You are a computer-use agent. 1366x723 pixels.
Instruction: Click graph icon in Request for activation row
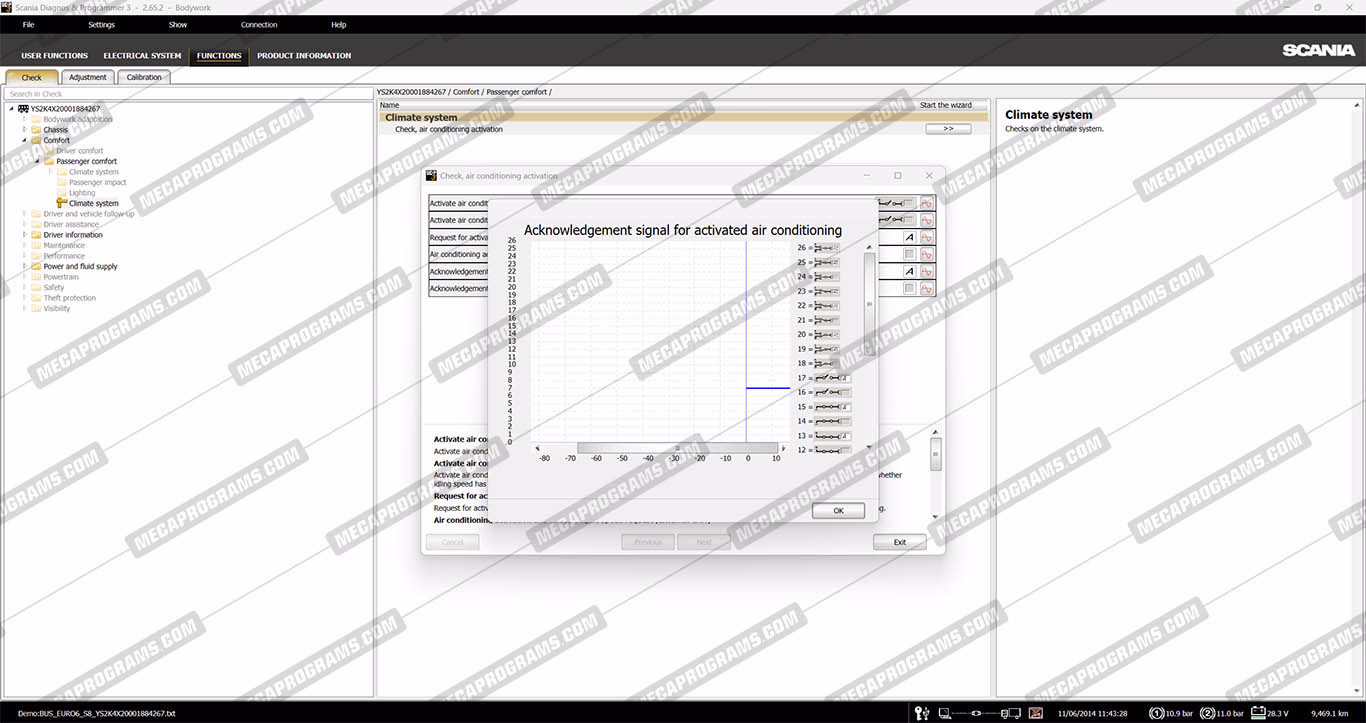click(927, 237)
